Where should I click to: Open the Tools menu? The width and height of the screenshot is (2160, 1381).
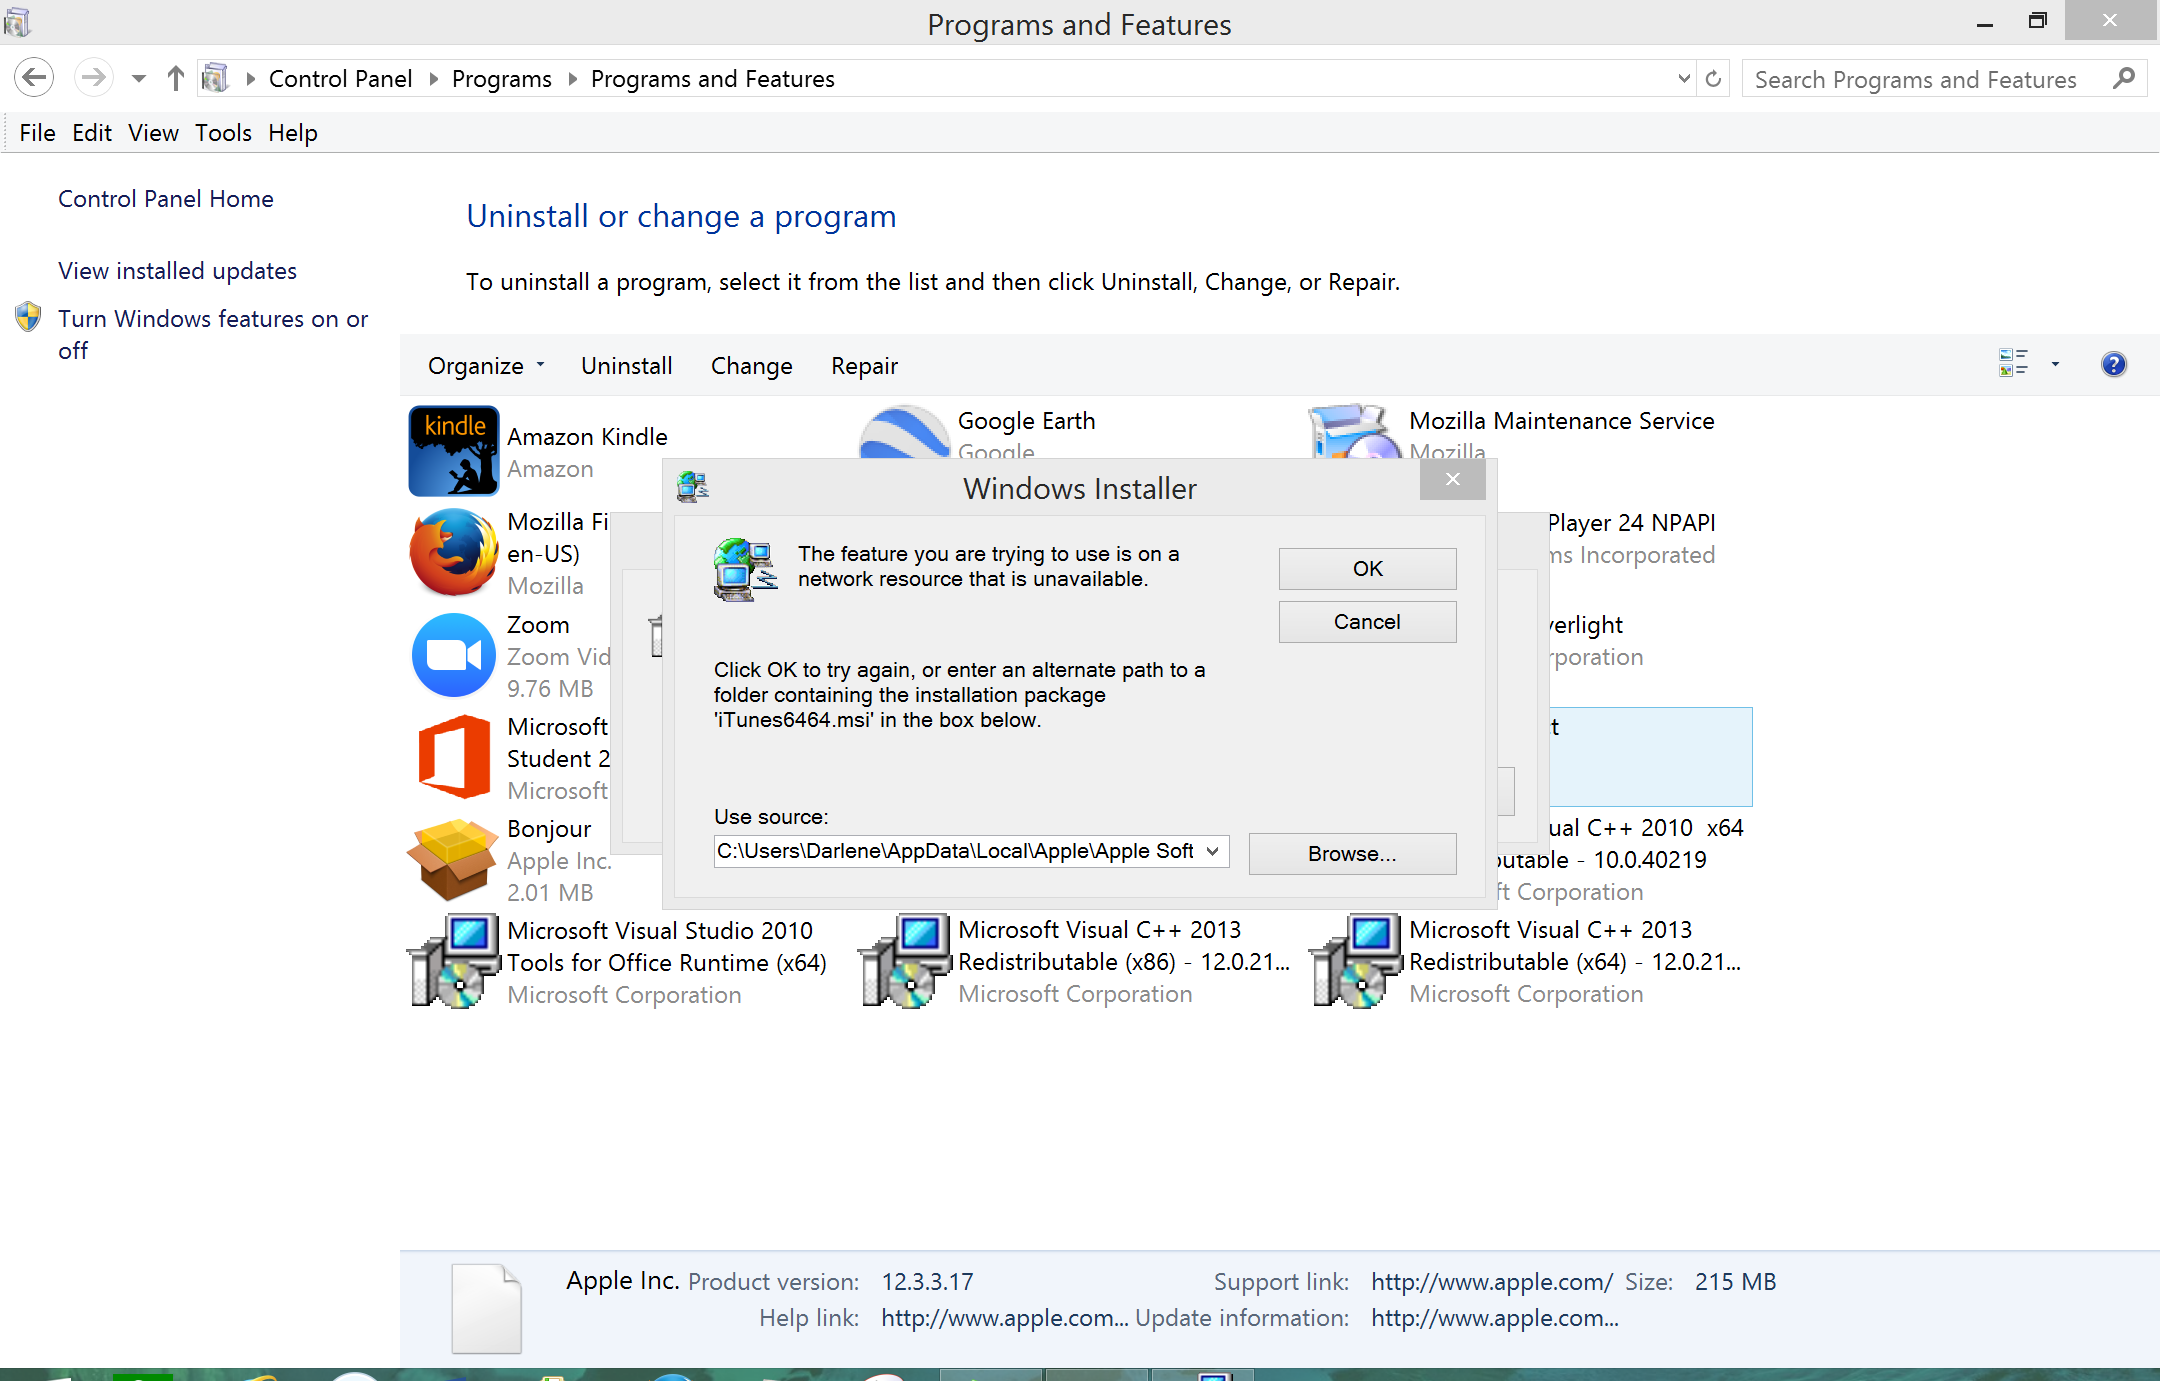(x=223, y=133)
